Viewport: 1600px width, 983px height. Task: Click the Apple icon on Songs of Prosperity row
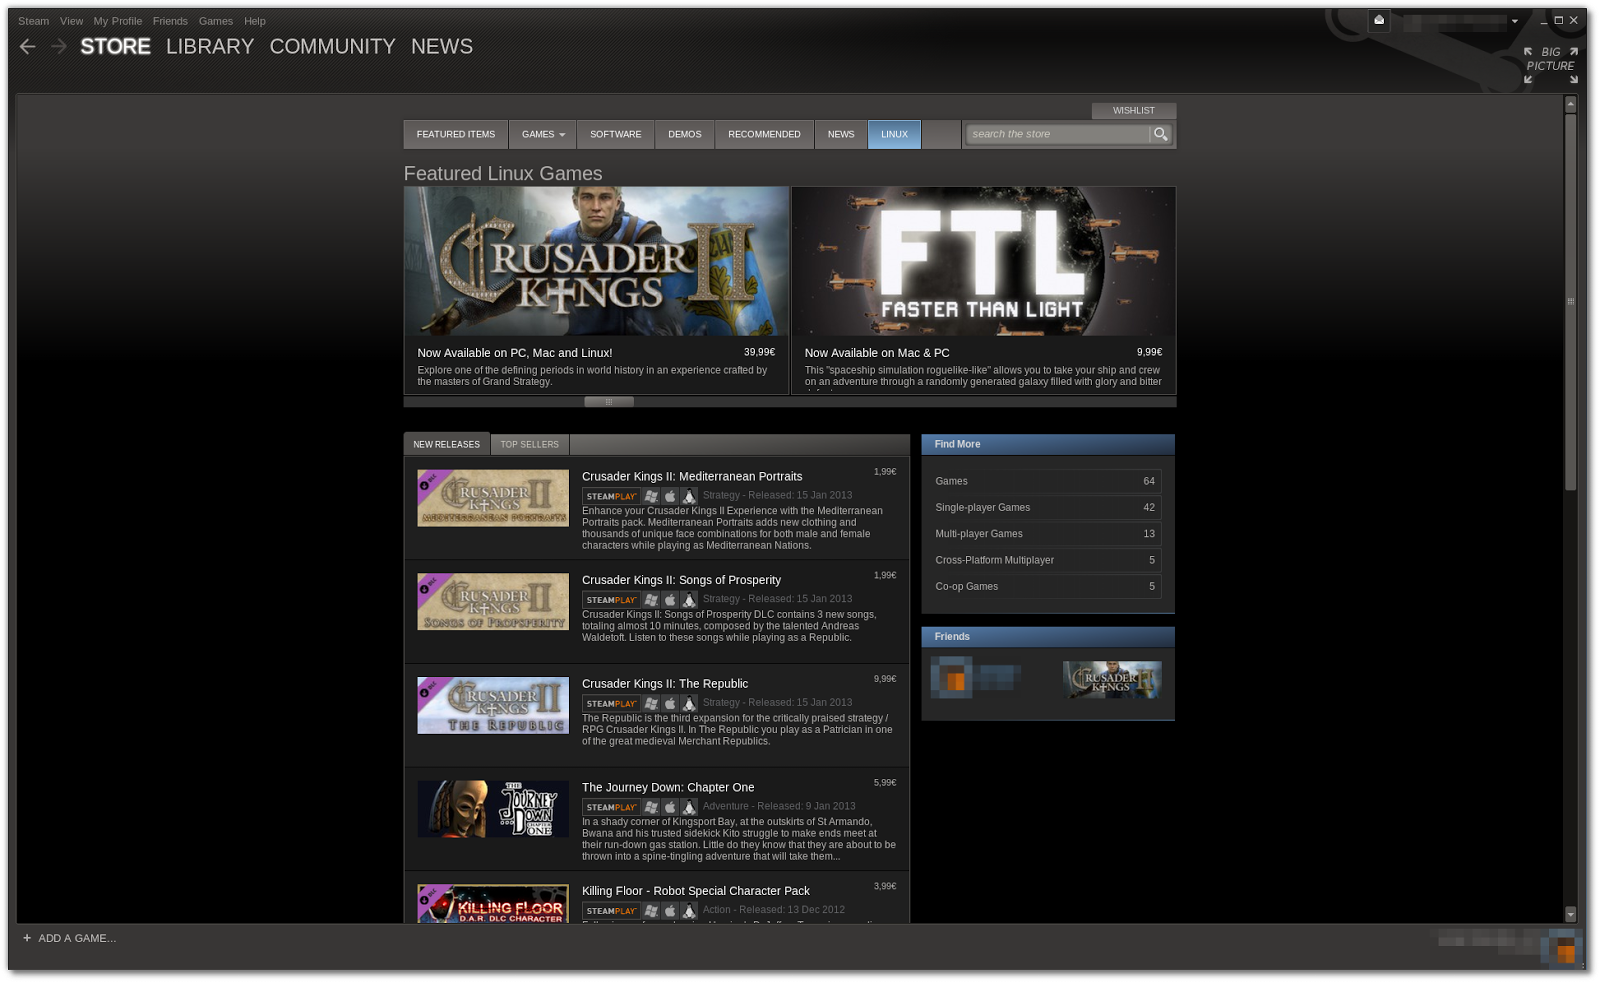(x=670, y=599)
